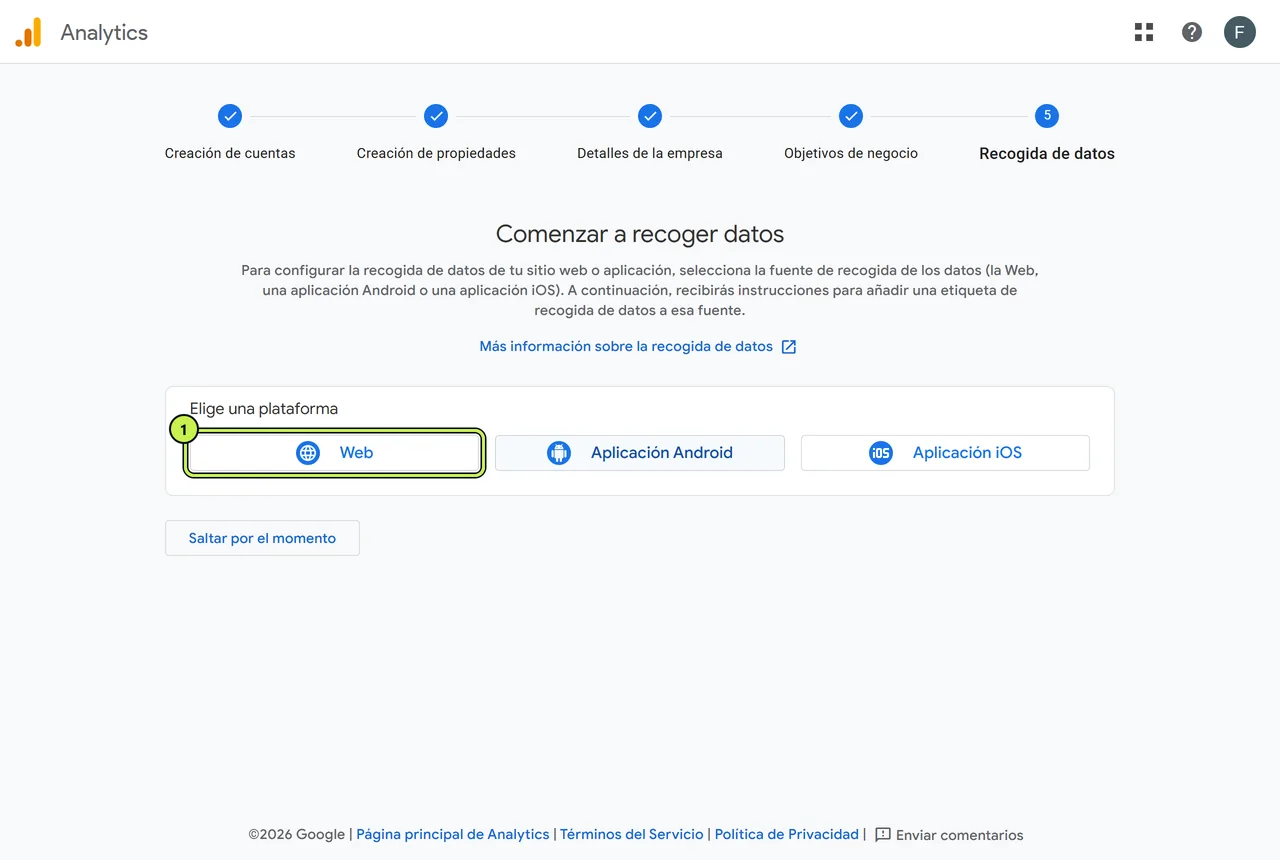The height and width of the screenshot is (860, 1280).
Task: Choose the Web platform button
Action: (x=335, y=453)
